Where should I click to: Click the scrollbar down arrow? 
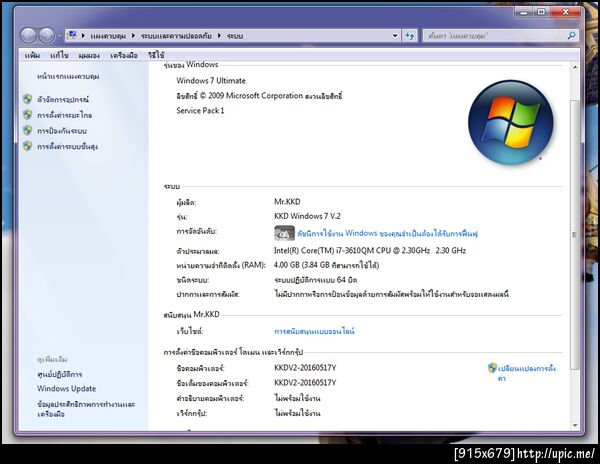click(574, 425)
